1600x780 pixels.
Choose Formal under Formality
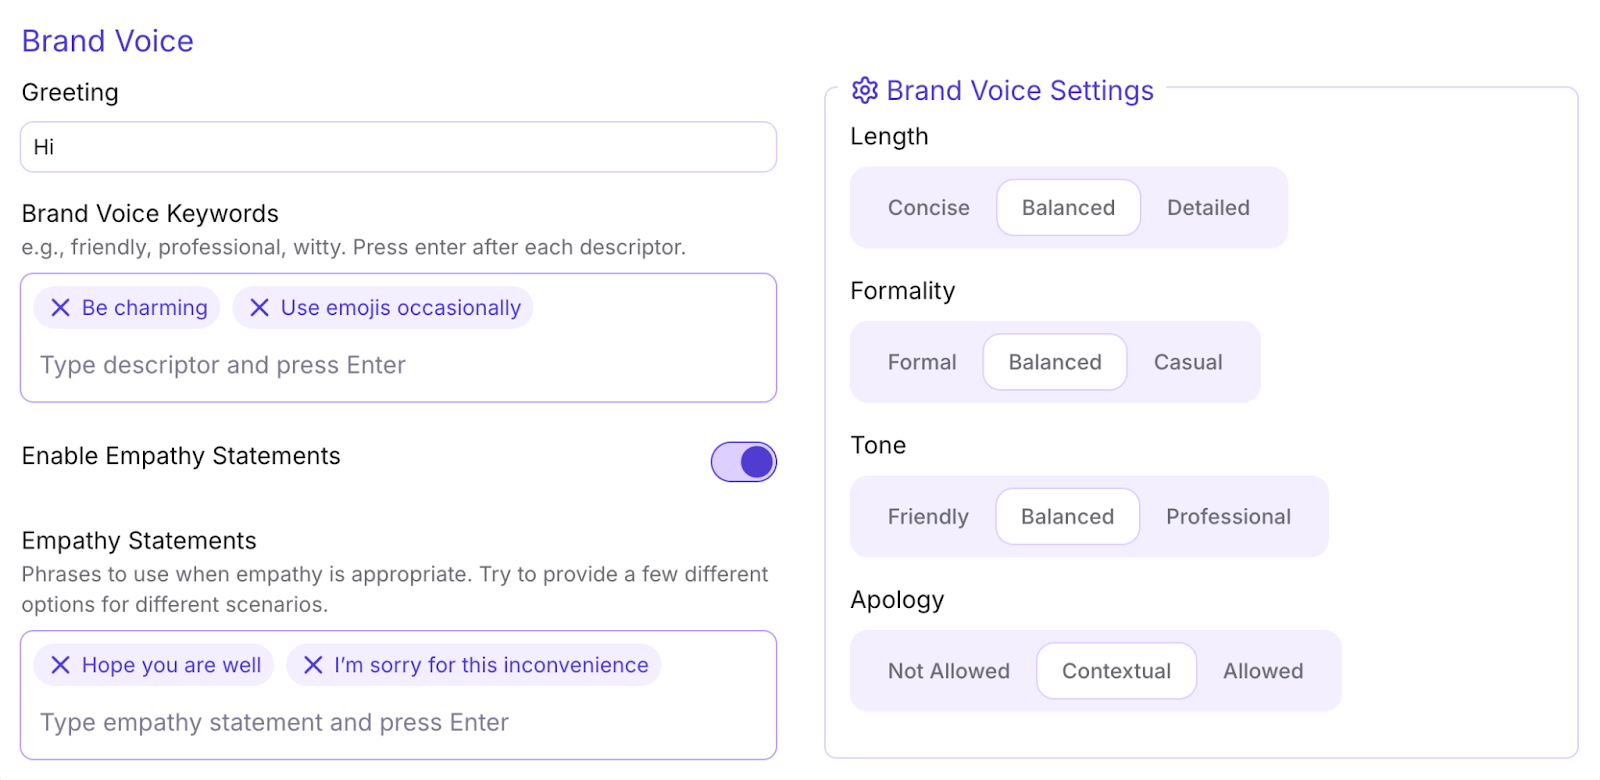coord(922,362)
